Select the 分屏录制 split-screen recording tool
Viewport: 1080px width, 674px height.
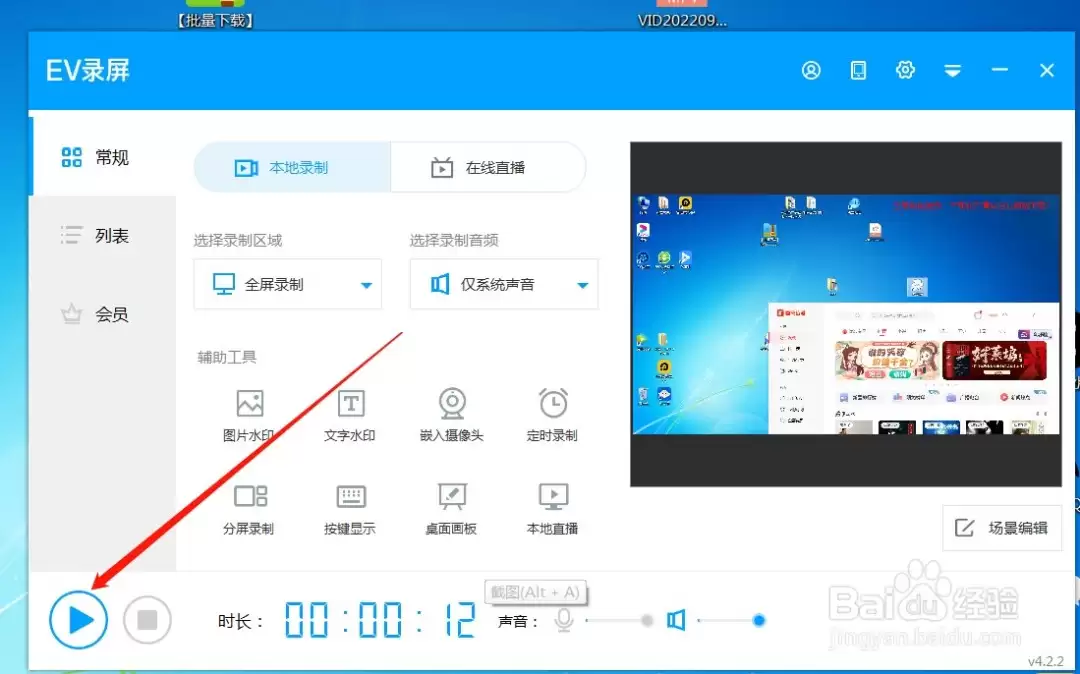tap(249, 509)
